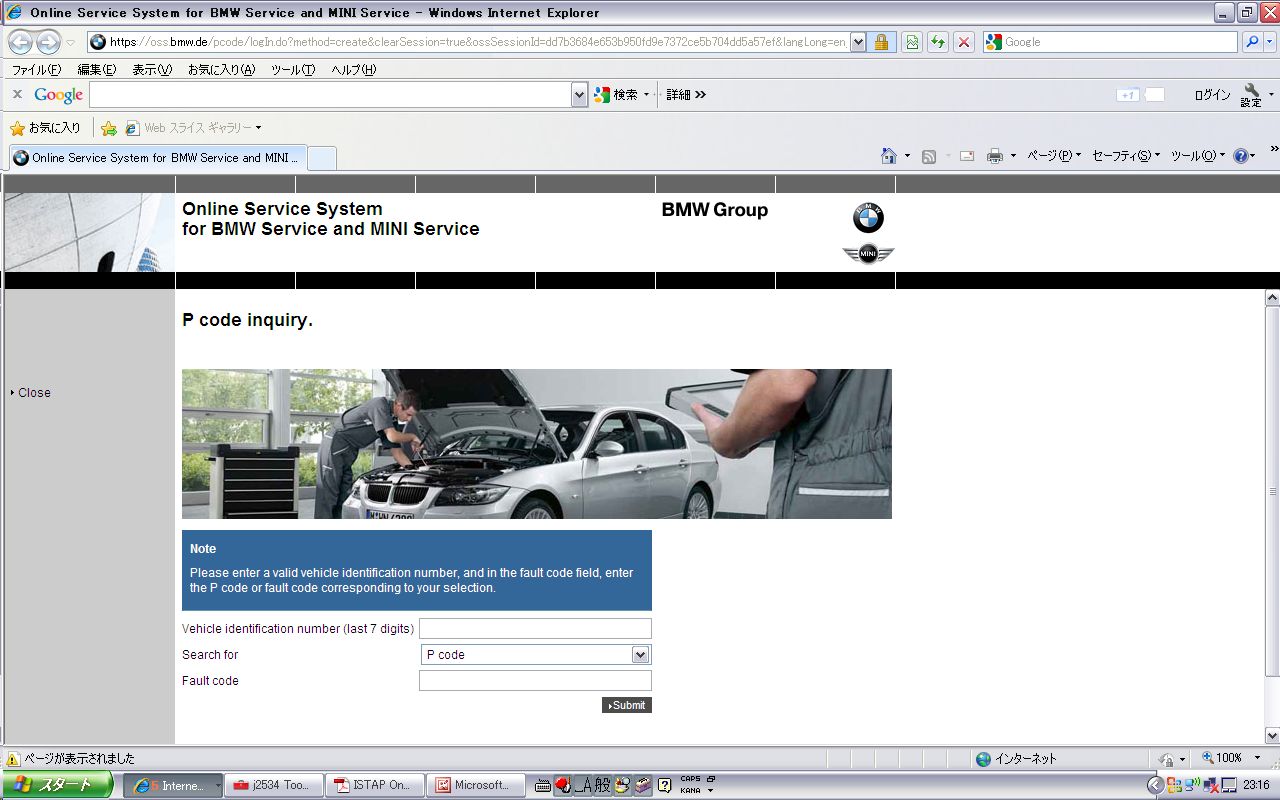The image size is (1280, 800).
Task: Click the IME keyboard pad icon in language bar
Action: (x=543, y=786)
